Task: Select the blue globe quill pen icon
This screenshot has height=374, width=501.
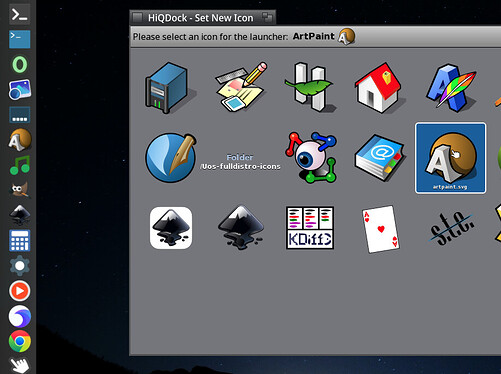Action: tap(171, 158)
